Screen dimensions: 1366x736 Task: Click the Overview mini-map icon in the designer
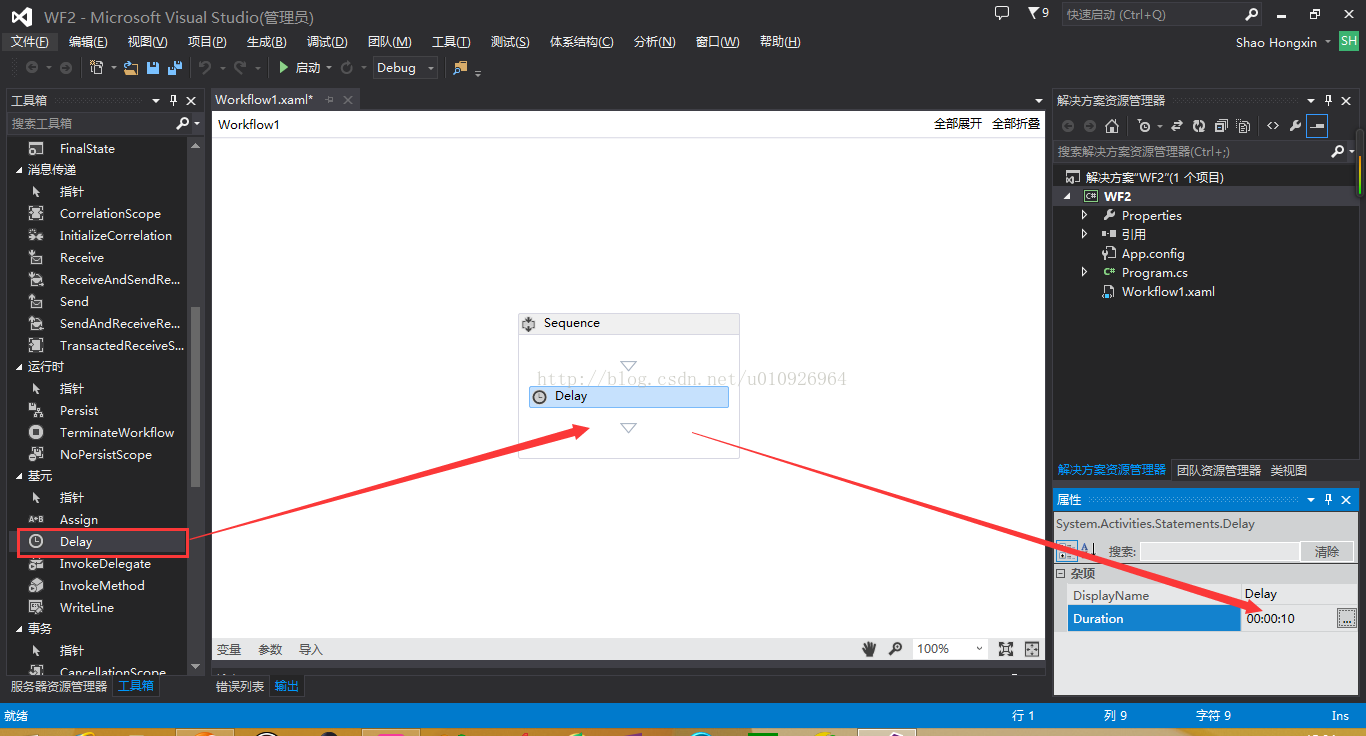point(1032,649)
